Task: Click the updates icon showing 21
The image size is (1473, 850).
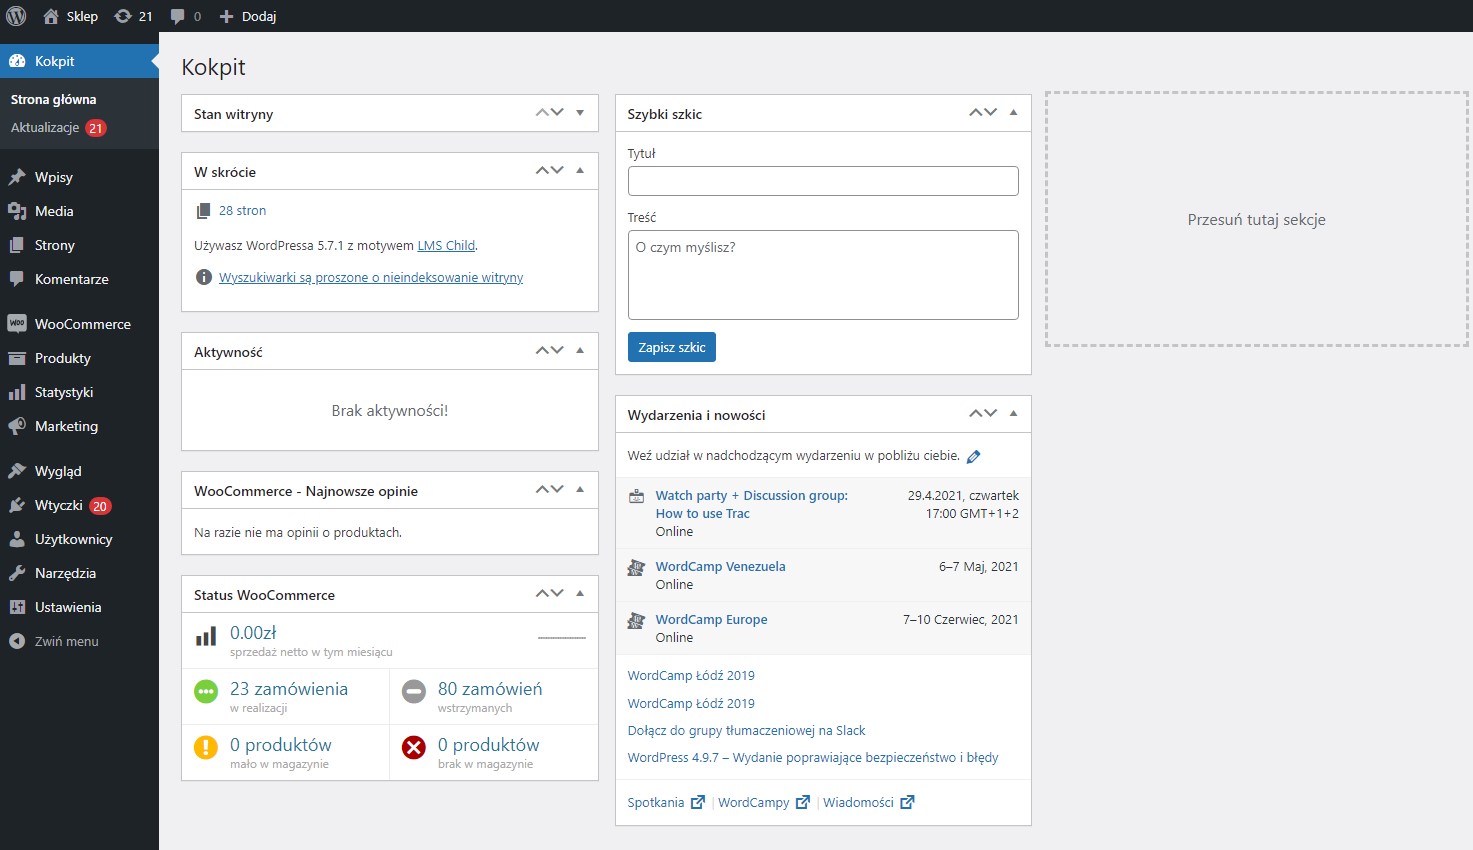Action: pyautogui.click(x=123, y=16)
